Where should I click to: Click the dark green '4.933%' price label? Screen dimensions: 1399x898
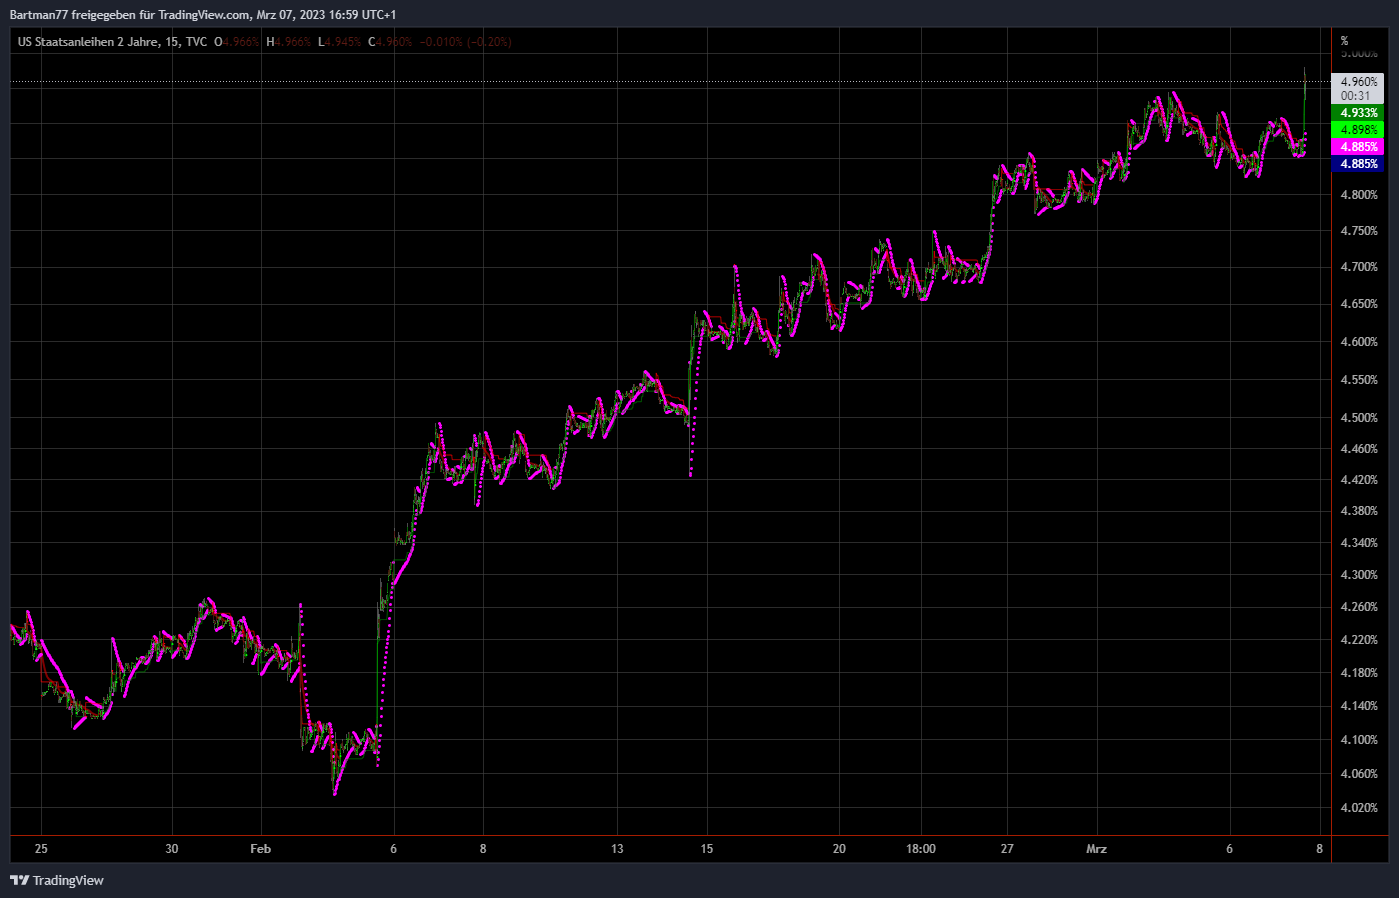(x=1358, y=113)
